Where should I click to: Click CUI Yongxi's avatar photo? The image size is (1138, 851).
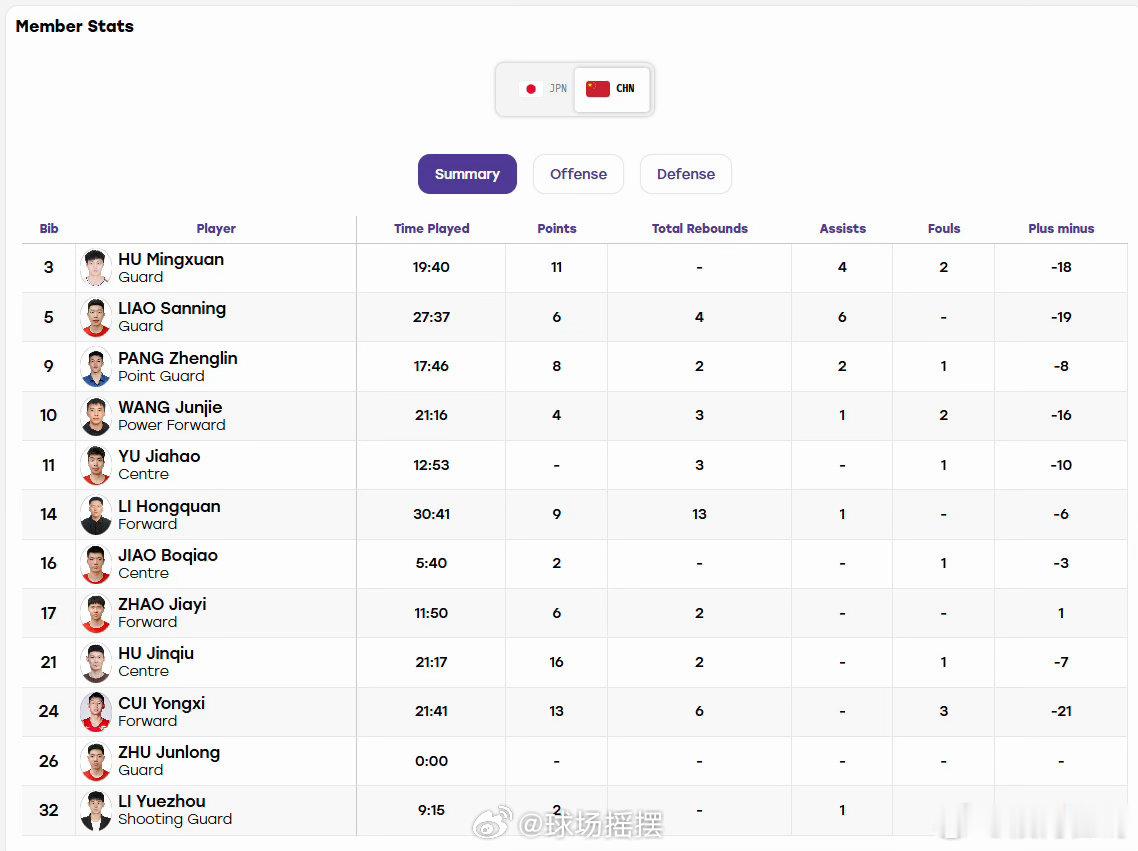[96, 712]
